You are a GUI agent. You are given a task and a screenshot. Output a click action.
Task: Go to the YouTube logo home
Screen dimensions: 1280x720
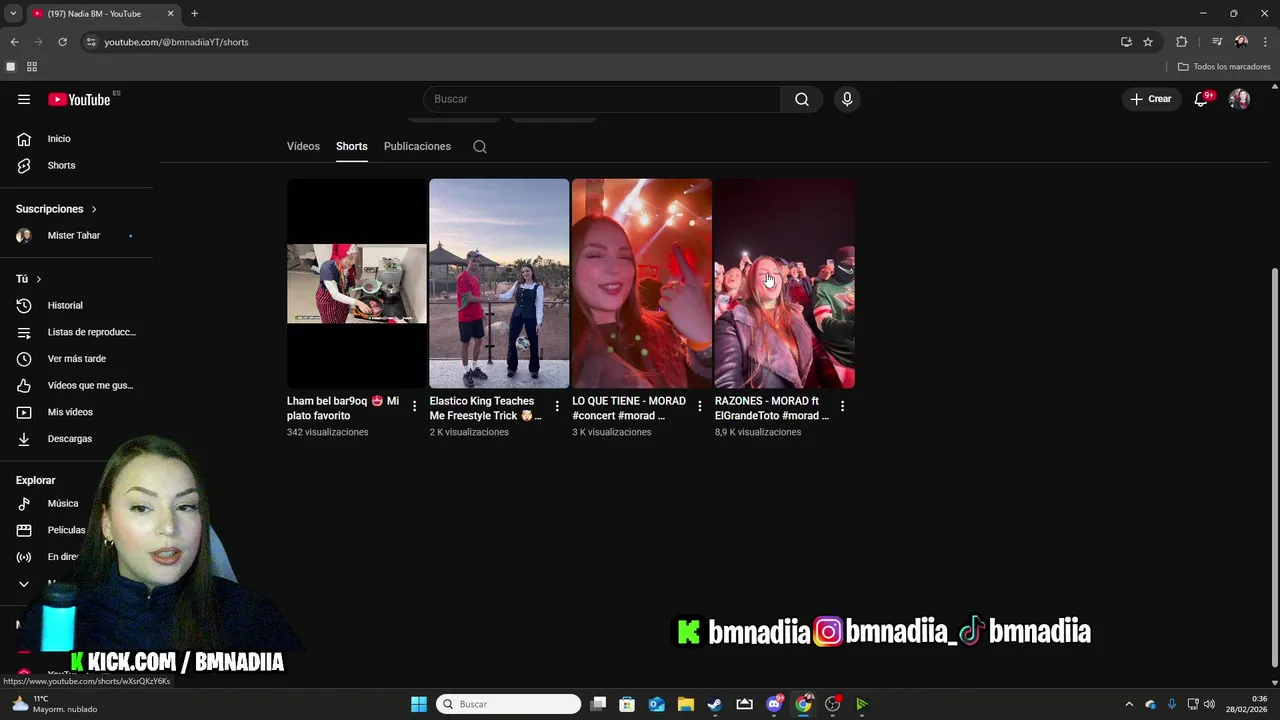click(80, 99)
